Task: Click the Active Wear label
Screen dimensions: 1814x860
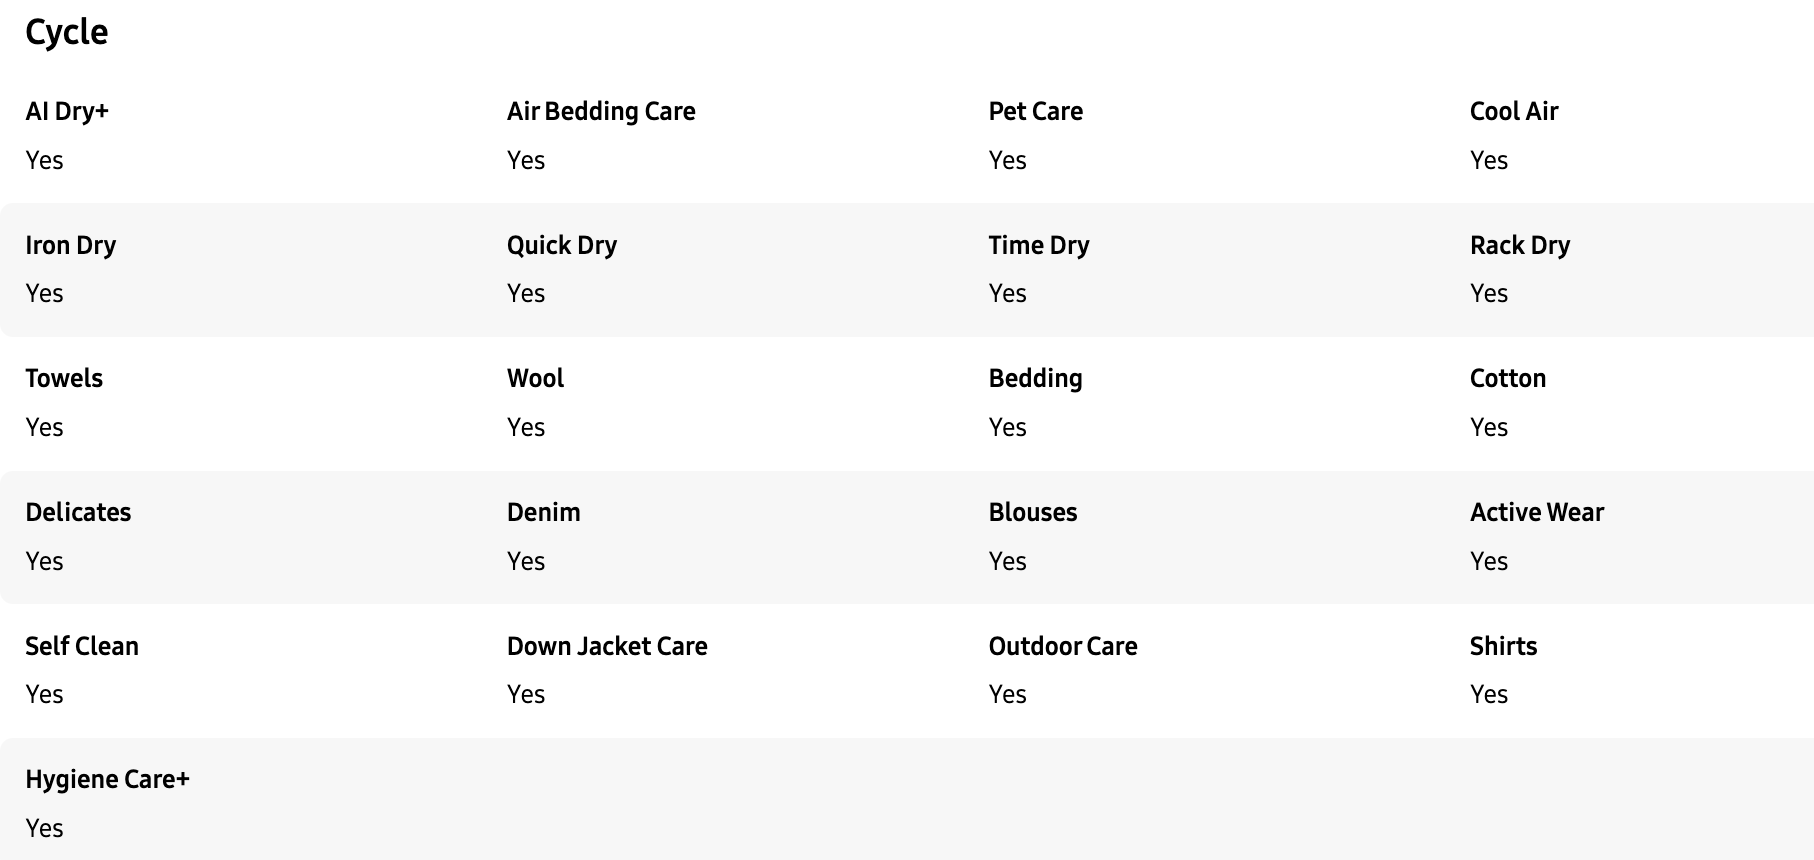Action: click(1537, 512)
